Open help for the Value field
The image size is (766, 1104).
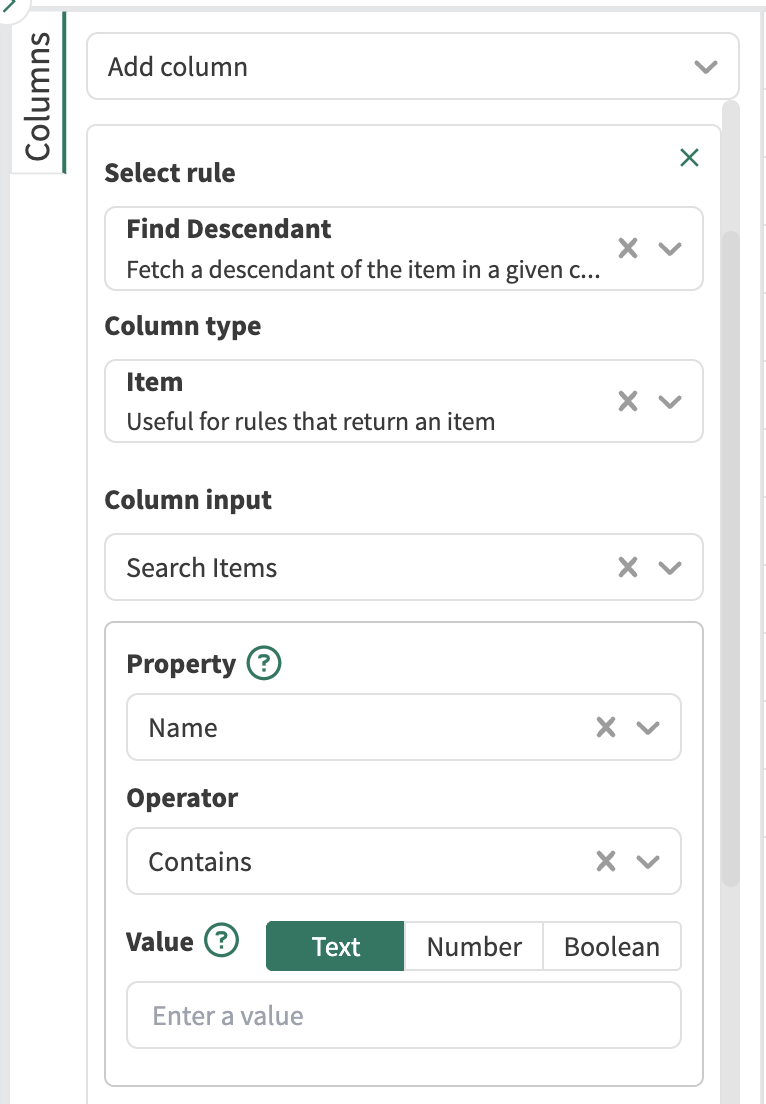(222, 941)
